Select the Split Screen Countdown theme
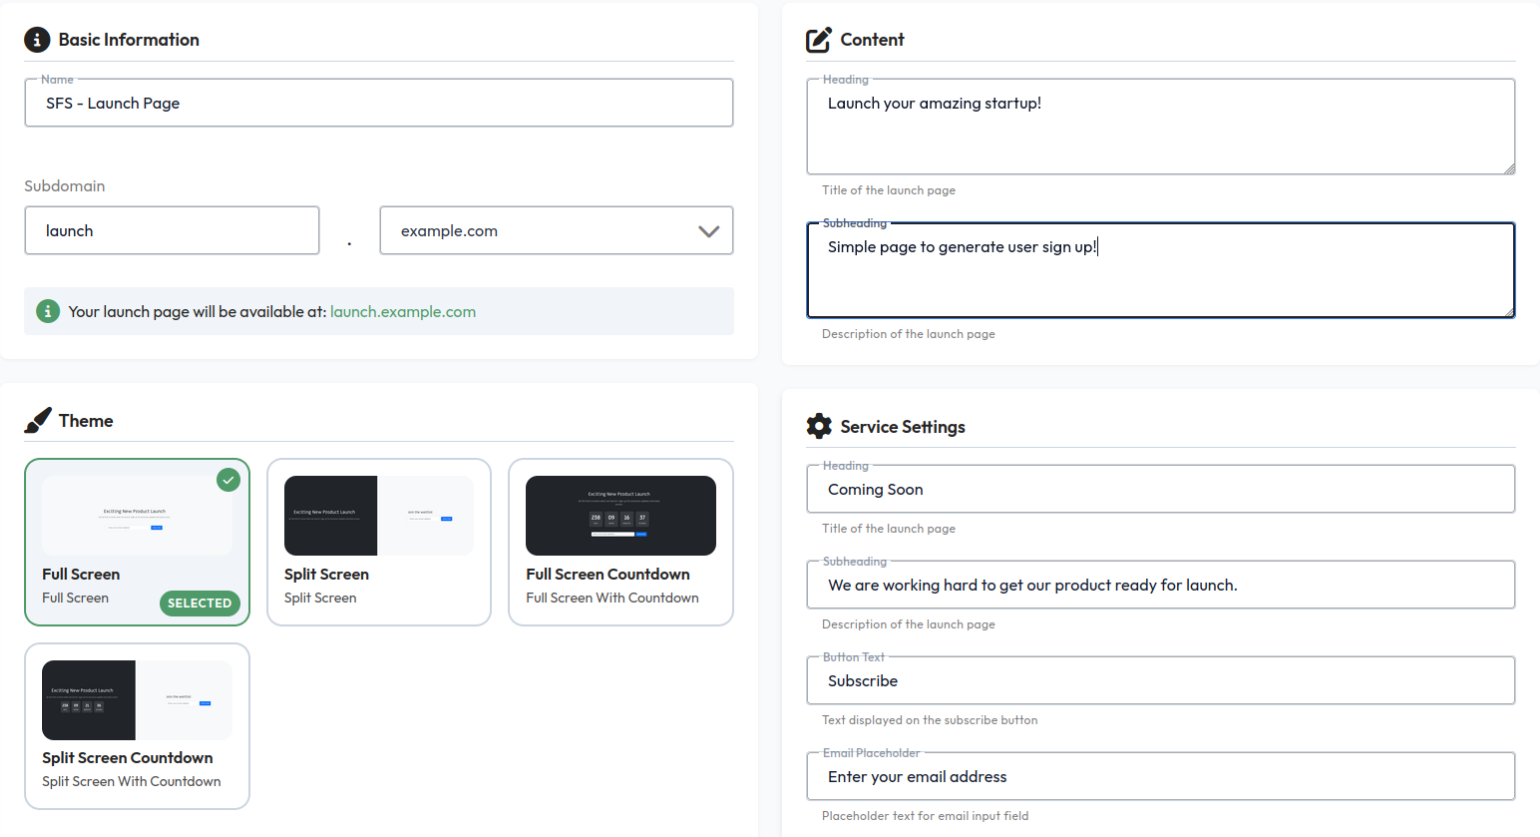1540x837 pixels. (137, 726)
